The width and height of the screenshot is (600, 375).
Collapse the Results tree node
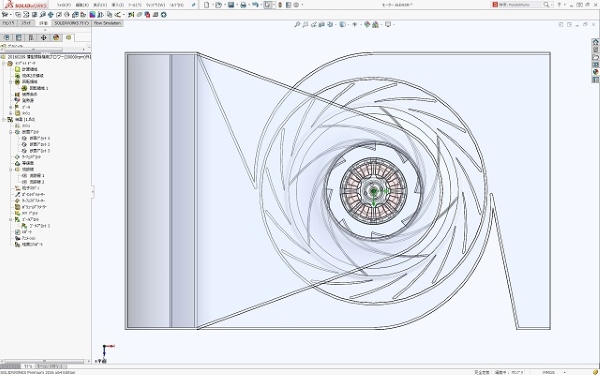pos(4,119)
